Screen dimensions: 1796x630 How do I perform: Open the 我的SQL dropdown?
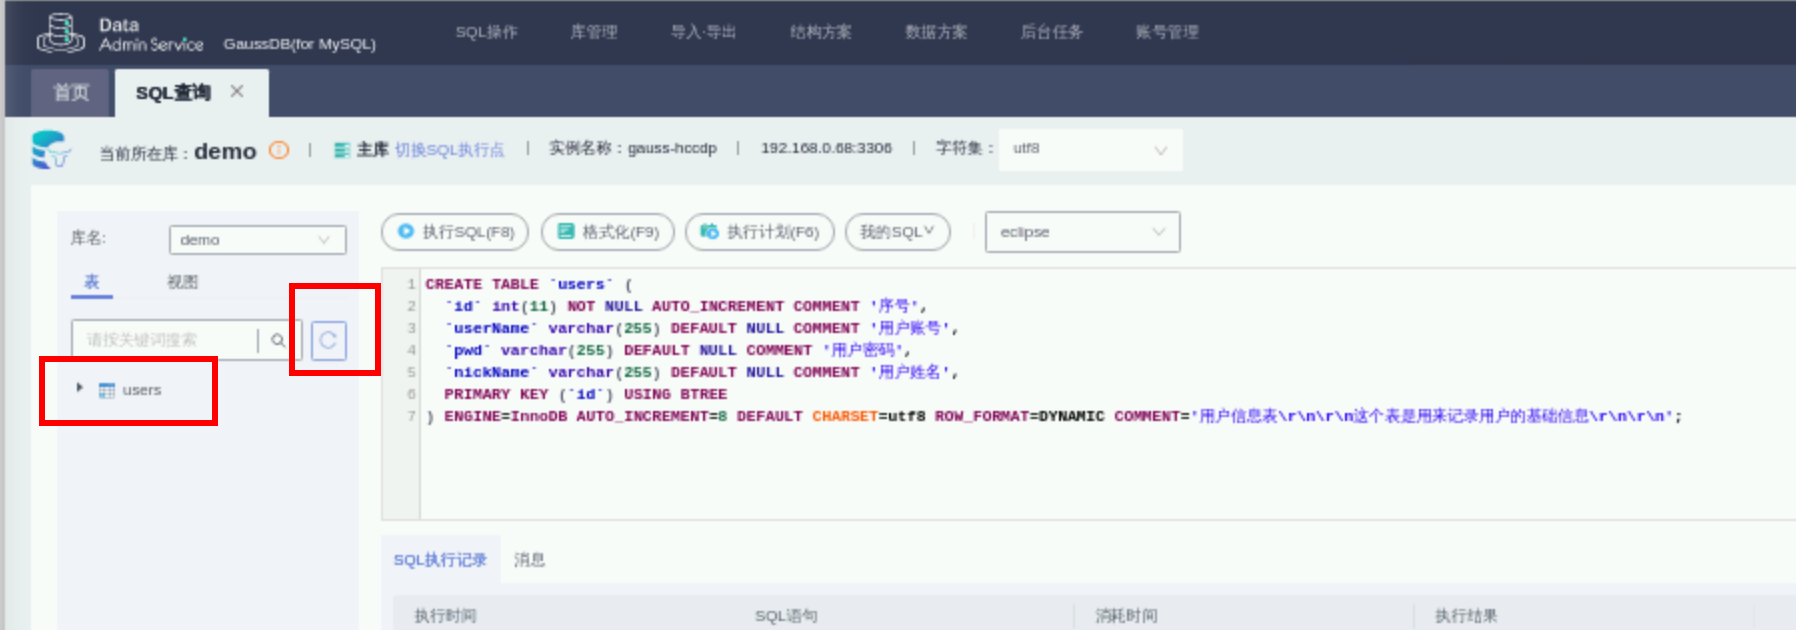coord(897,232)
